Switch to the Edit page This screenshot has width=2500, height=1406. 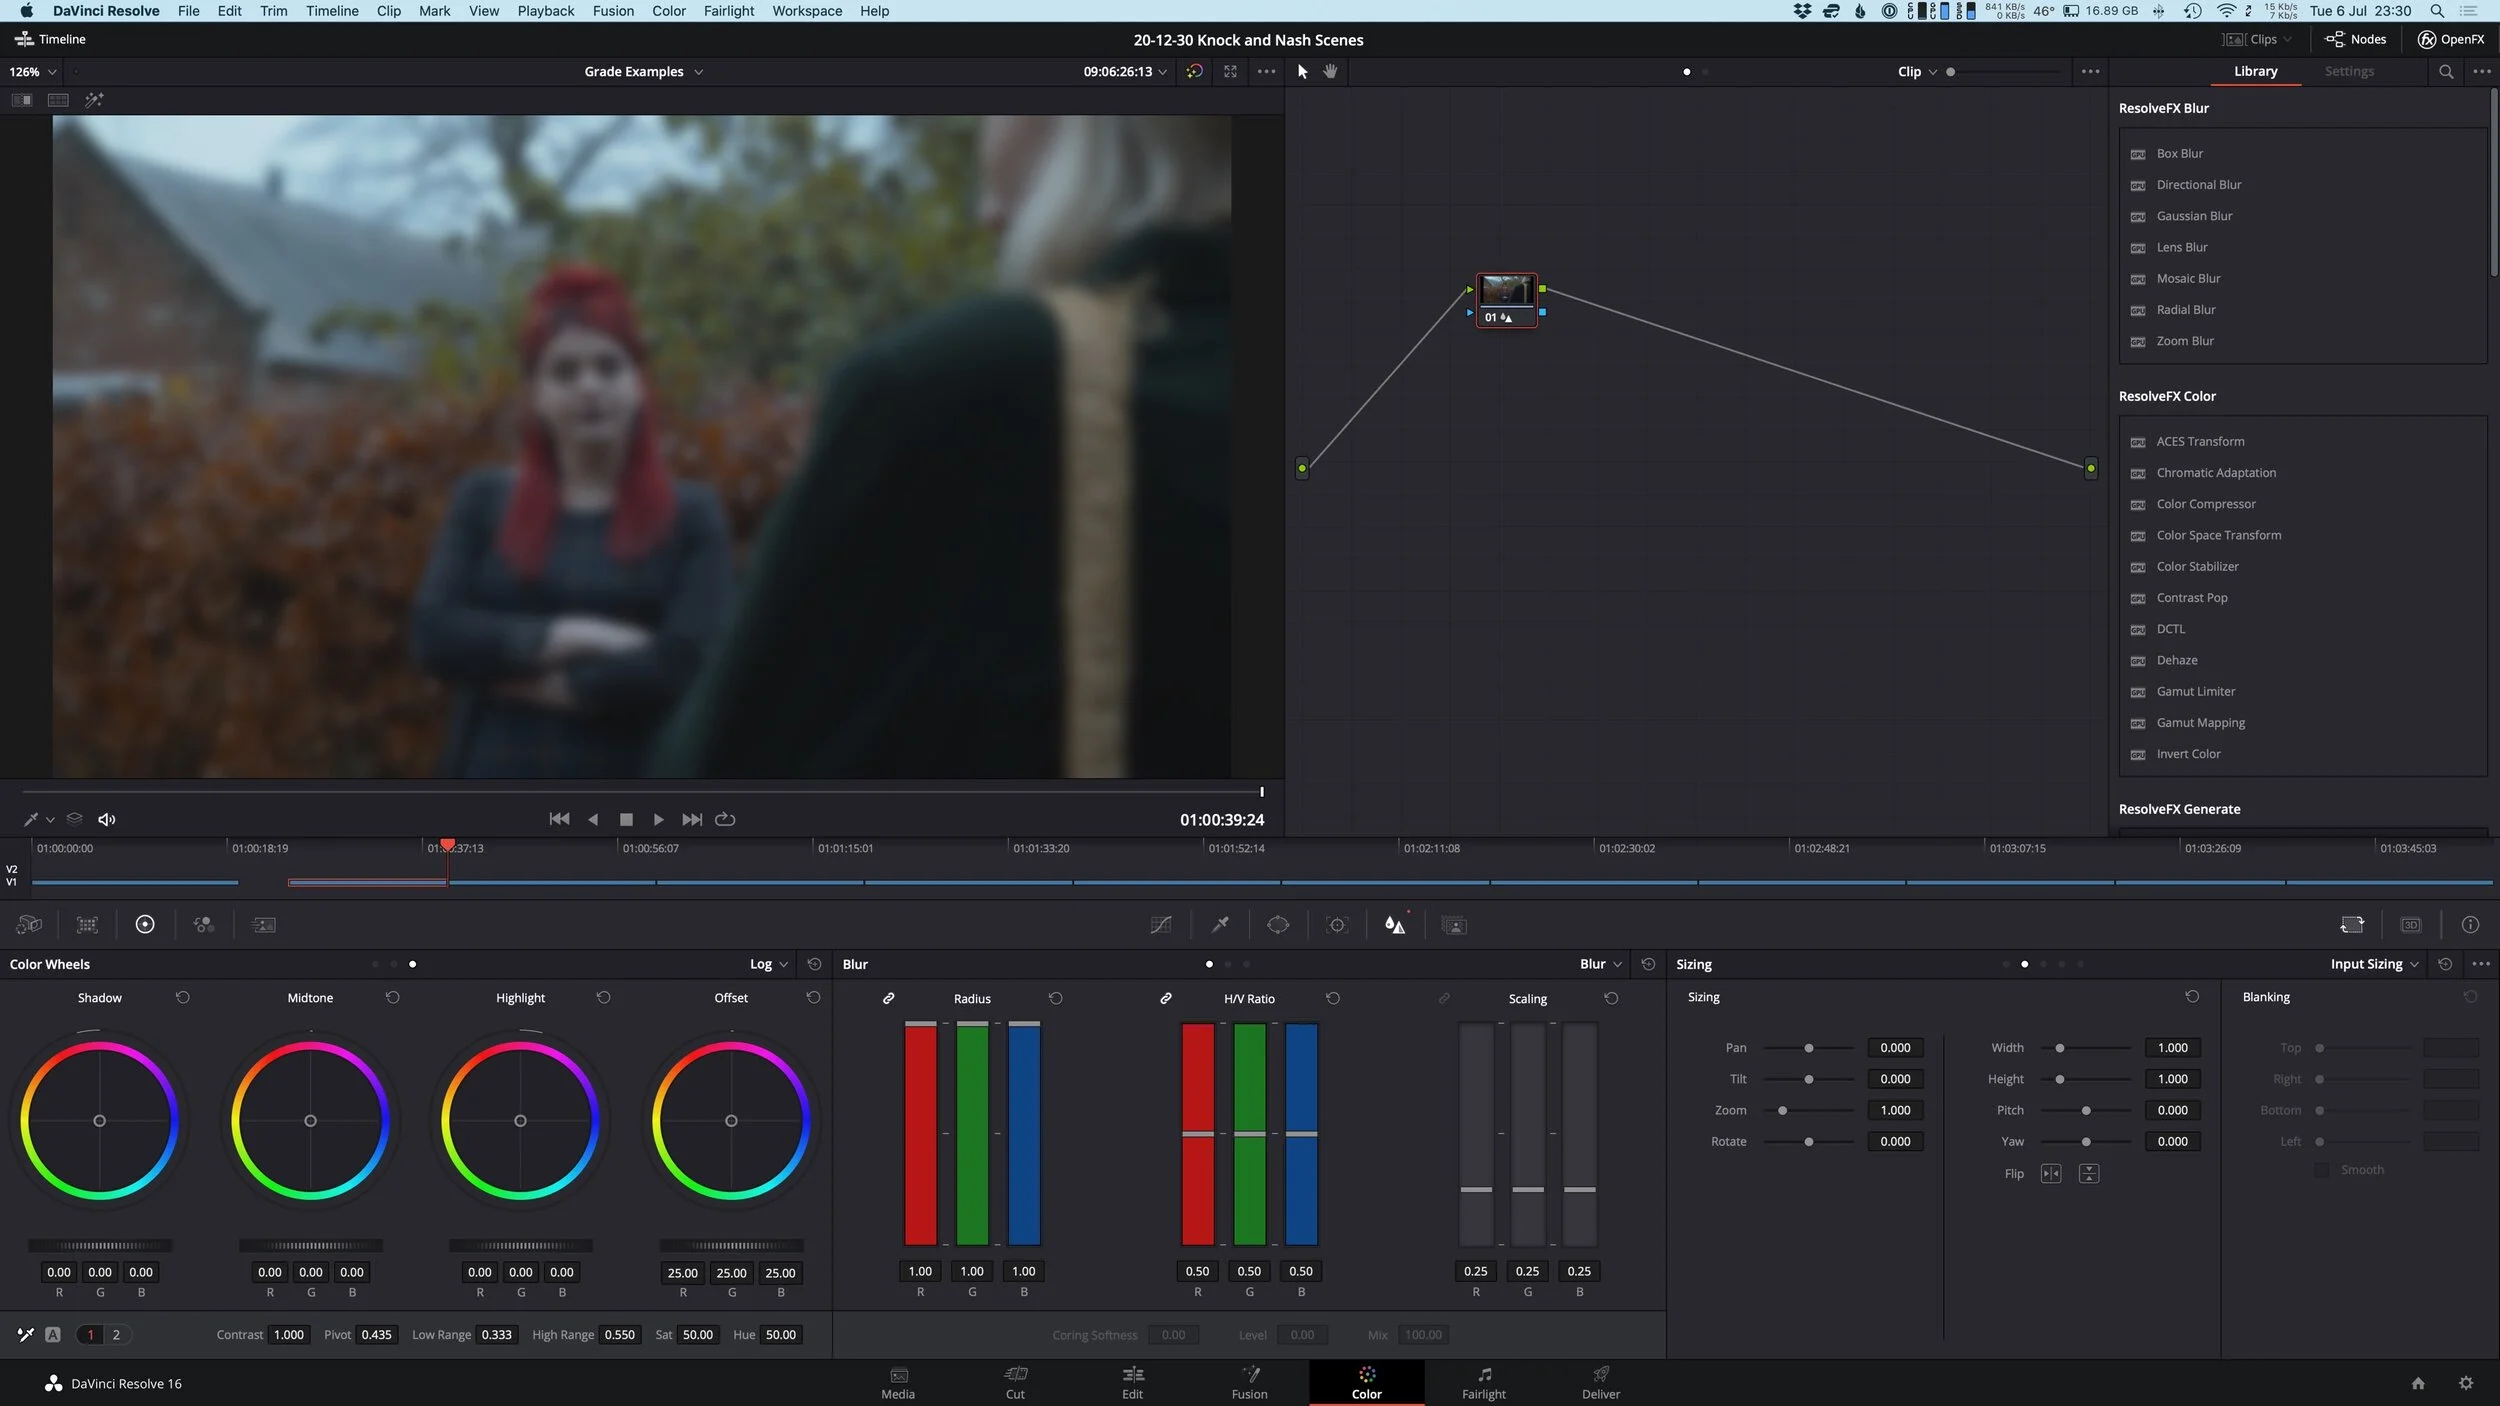[1132, 1382]
